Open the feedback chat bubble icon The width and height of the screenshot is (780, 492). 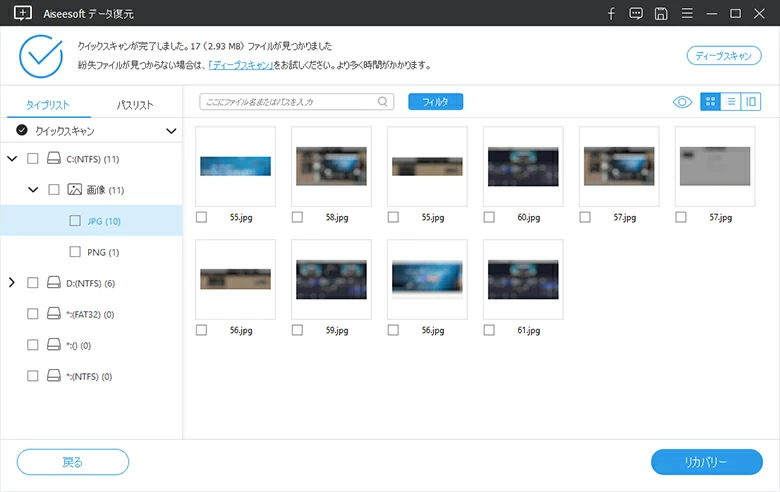(x=636, y=13)
